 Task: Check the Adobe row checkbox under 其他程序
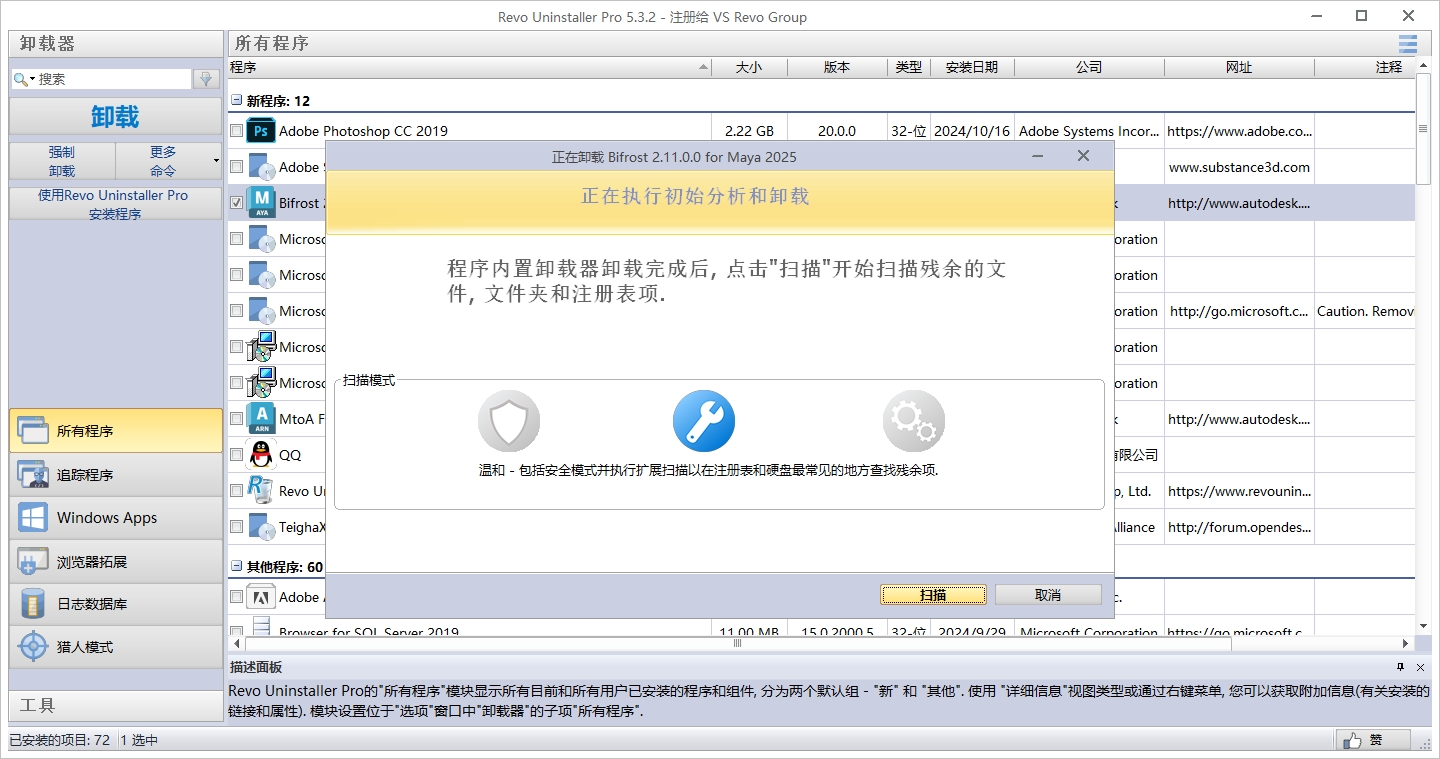[x=236, y=597]
